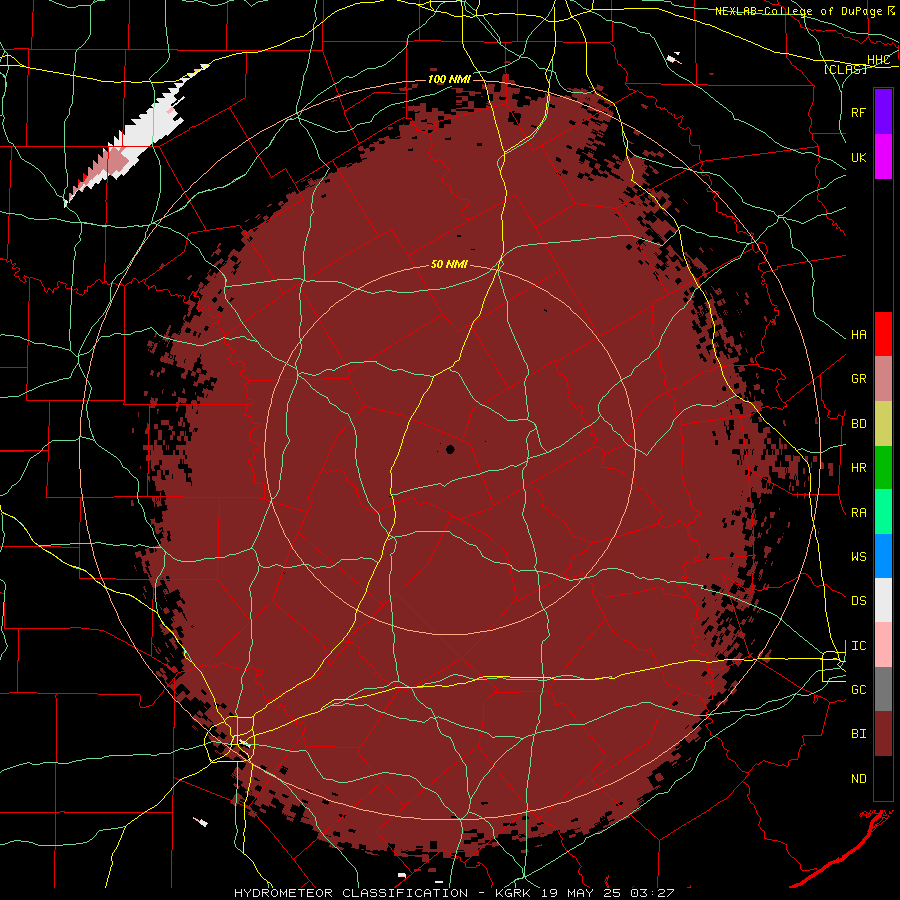900x900 pixels.
Task: Click the GR pink-brown legend swatch
Action: point(883,379)
